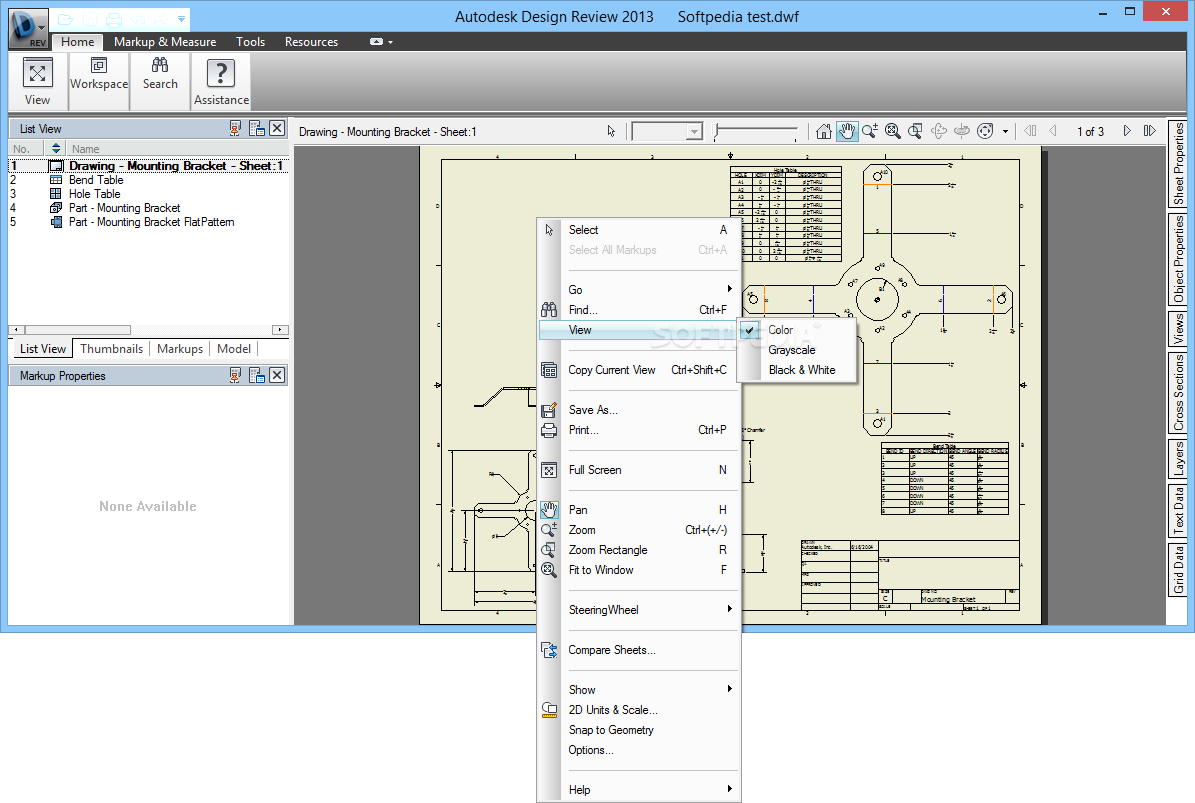Viewport: 1195px width, 803px height.
Task: Go to the first sheet
Action: coord(1030,131)
